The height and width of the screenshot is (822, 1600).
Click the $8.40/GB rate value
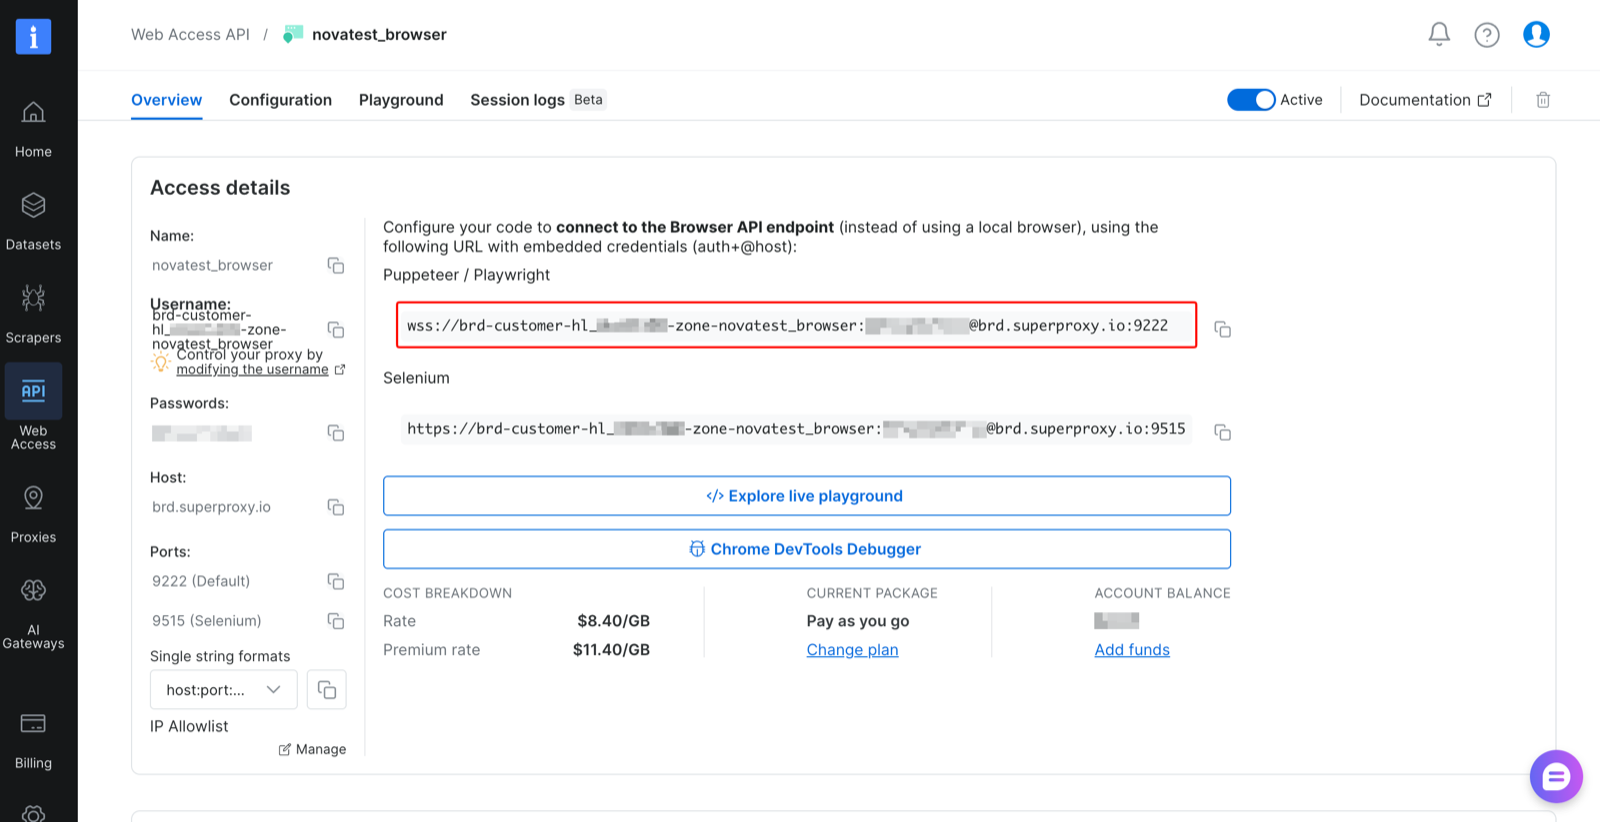[x=613, y=621]
